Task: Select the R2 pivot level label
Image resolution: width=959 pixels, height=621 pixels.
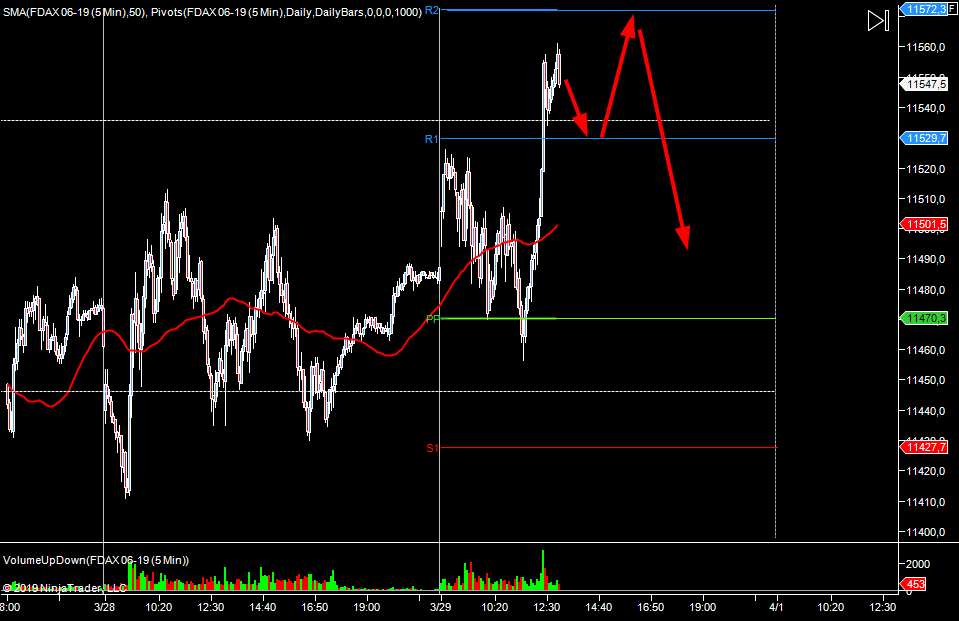Action: point(432,10)
